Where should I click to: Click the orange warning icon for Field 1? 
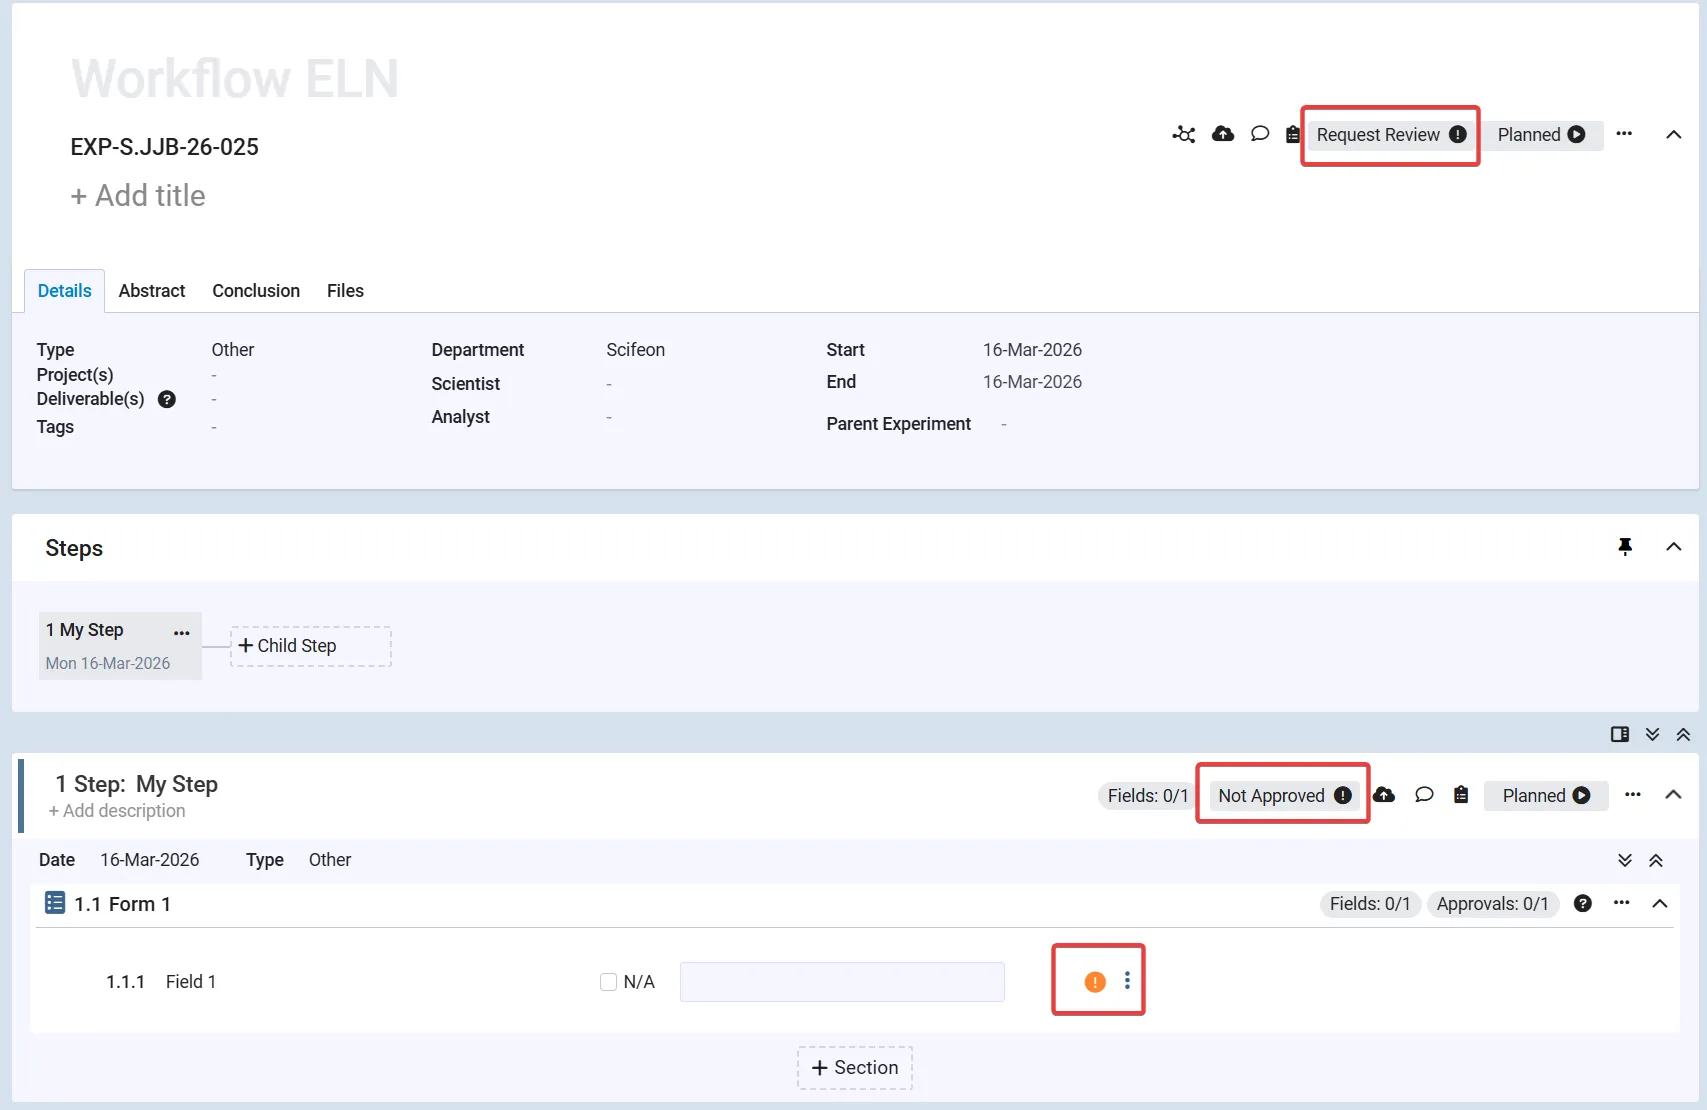point(1095,982)
